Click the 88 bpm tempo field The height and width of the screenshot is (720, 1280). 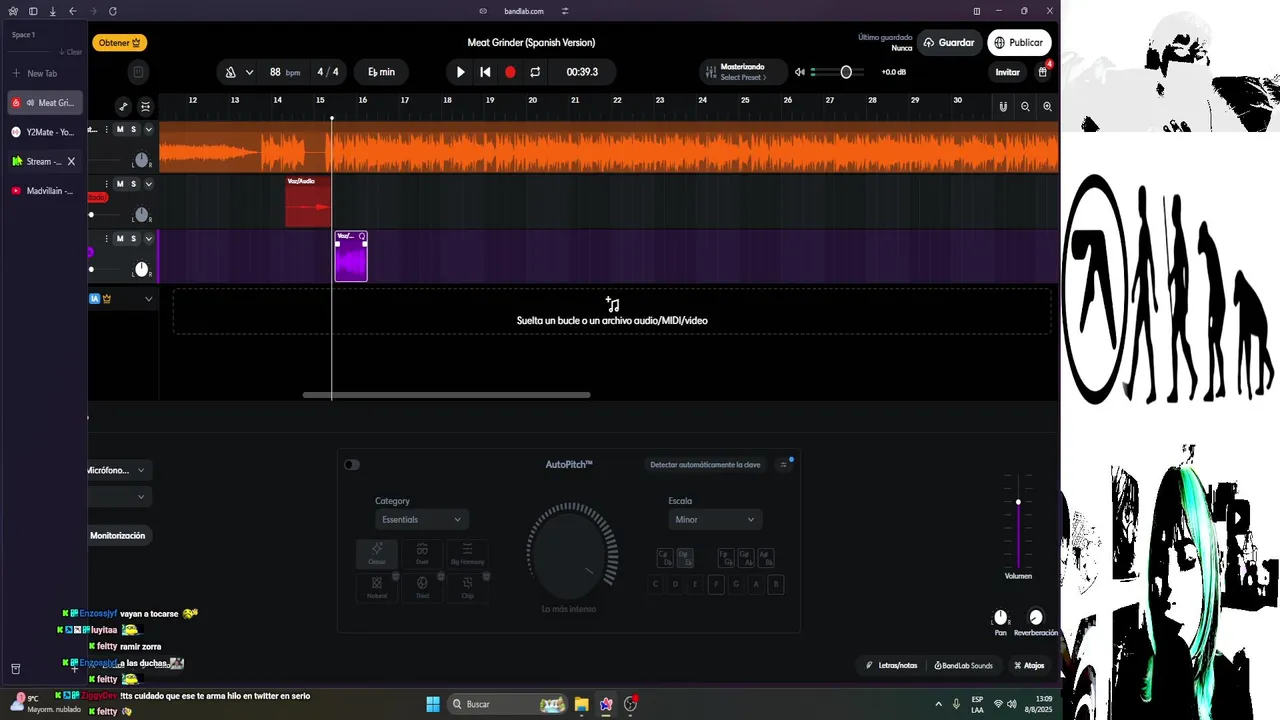(x=284, y=72)
